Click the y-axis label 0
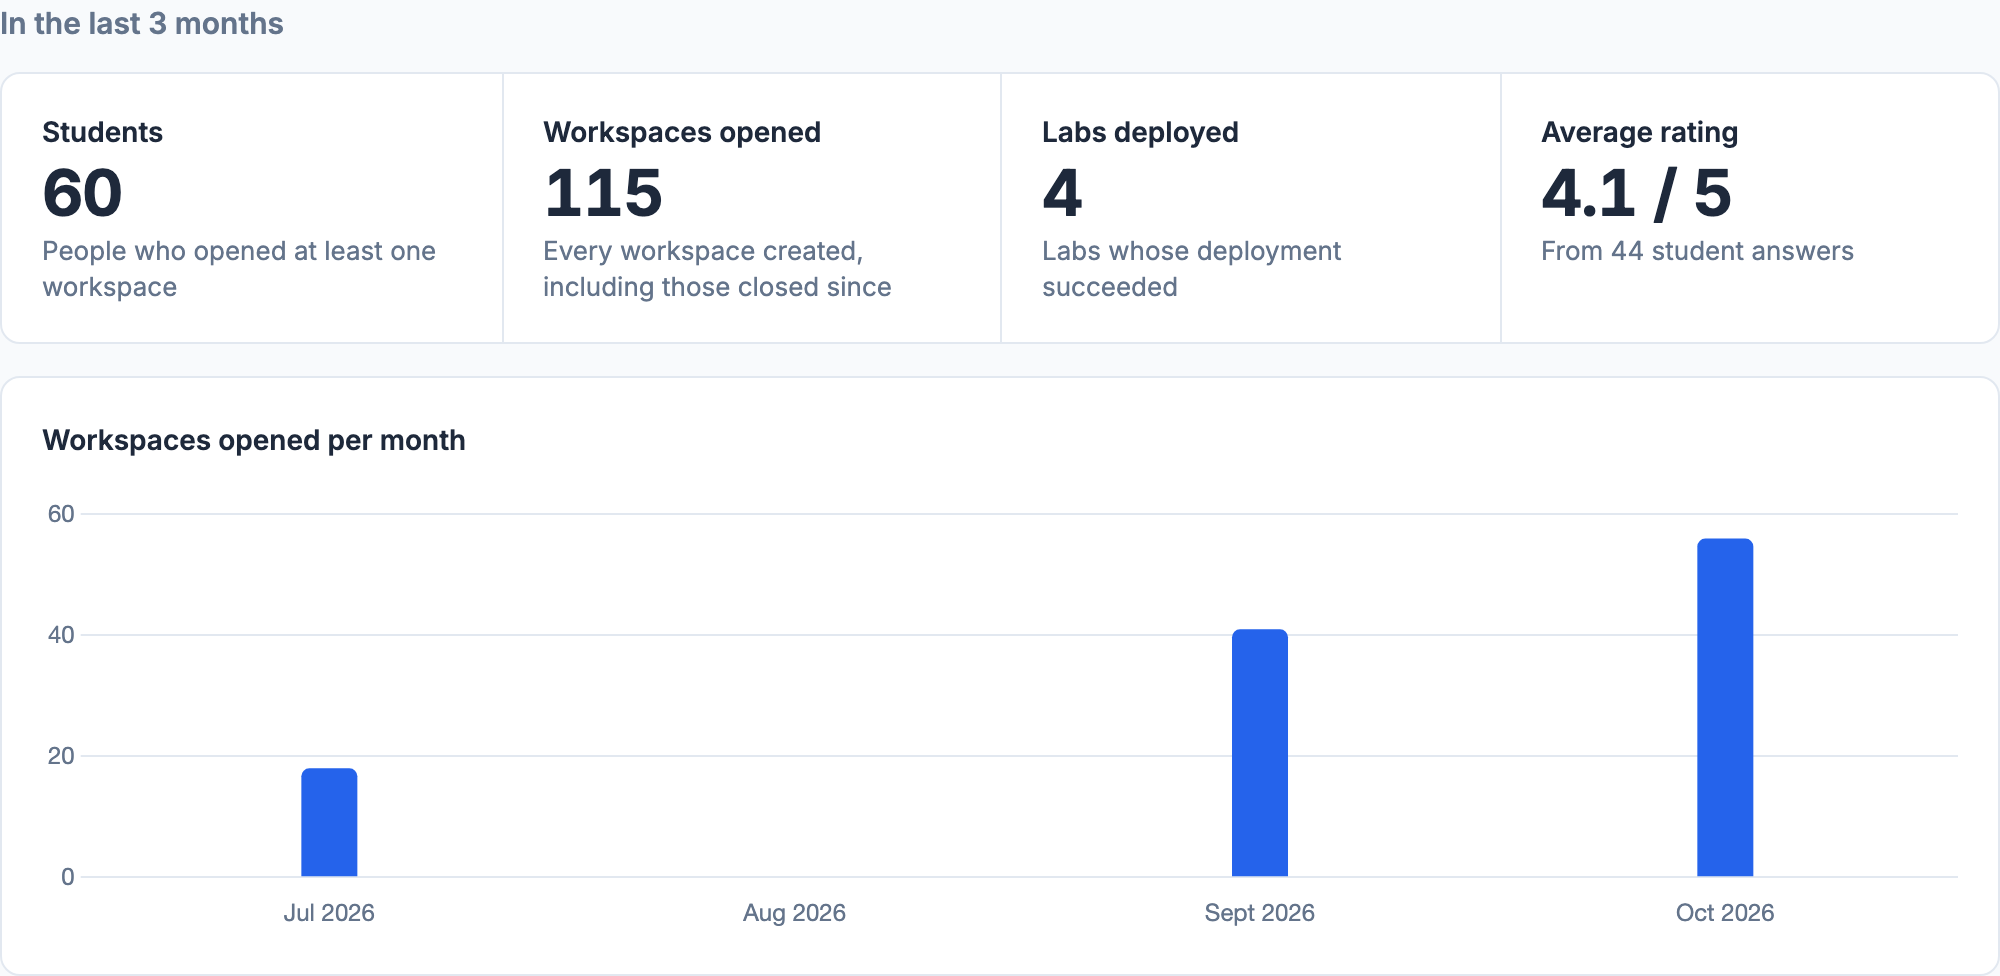The width and height of the screenshot is (2000, 976). [x=68, y=877]
